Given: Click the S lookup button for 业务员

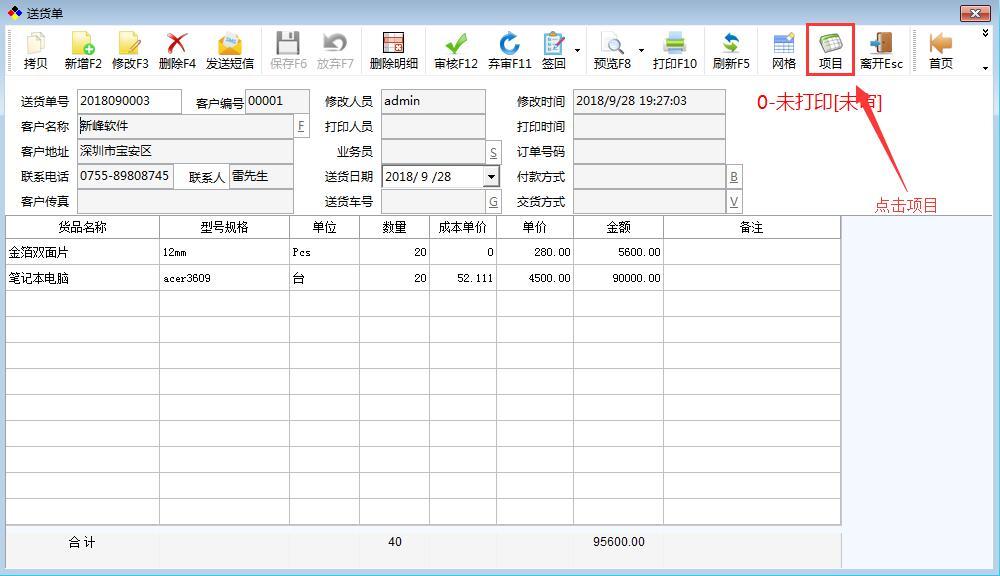Looking at the screenshot, I should point(493,152).
